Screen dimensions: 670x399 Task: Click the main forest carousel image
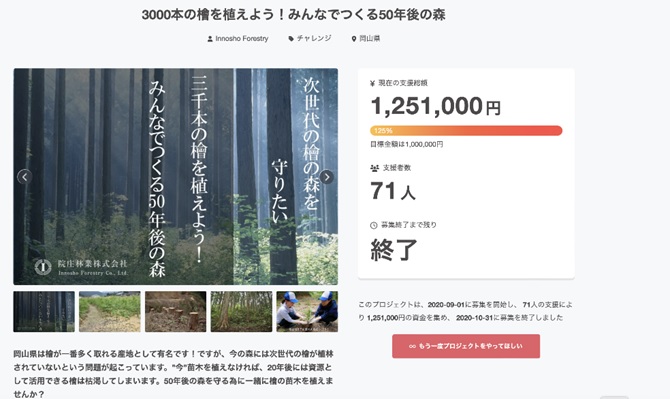coord(176,176)
